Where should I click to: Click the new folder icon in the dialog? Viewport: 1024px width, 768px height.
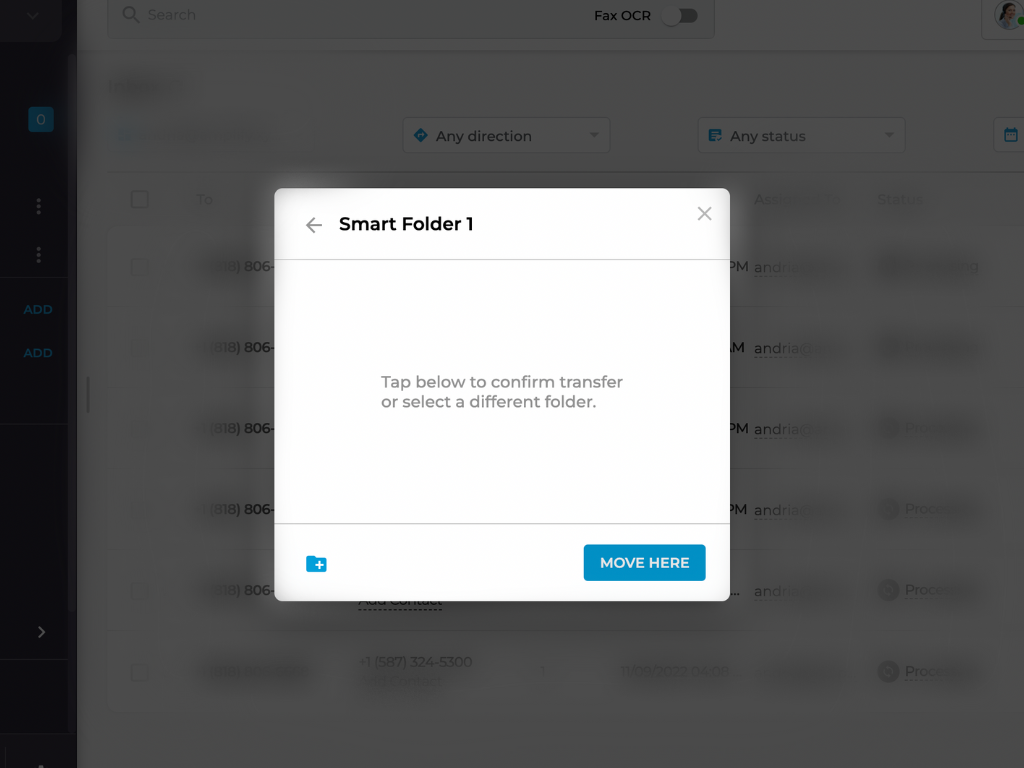317,563
